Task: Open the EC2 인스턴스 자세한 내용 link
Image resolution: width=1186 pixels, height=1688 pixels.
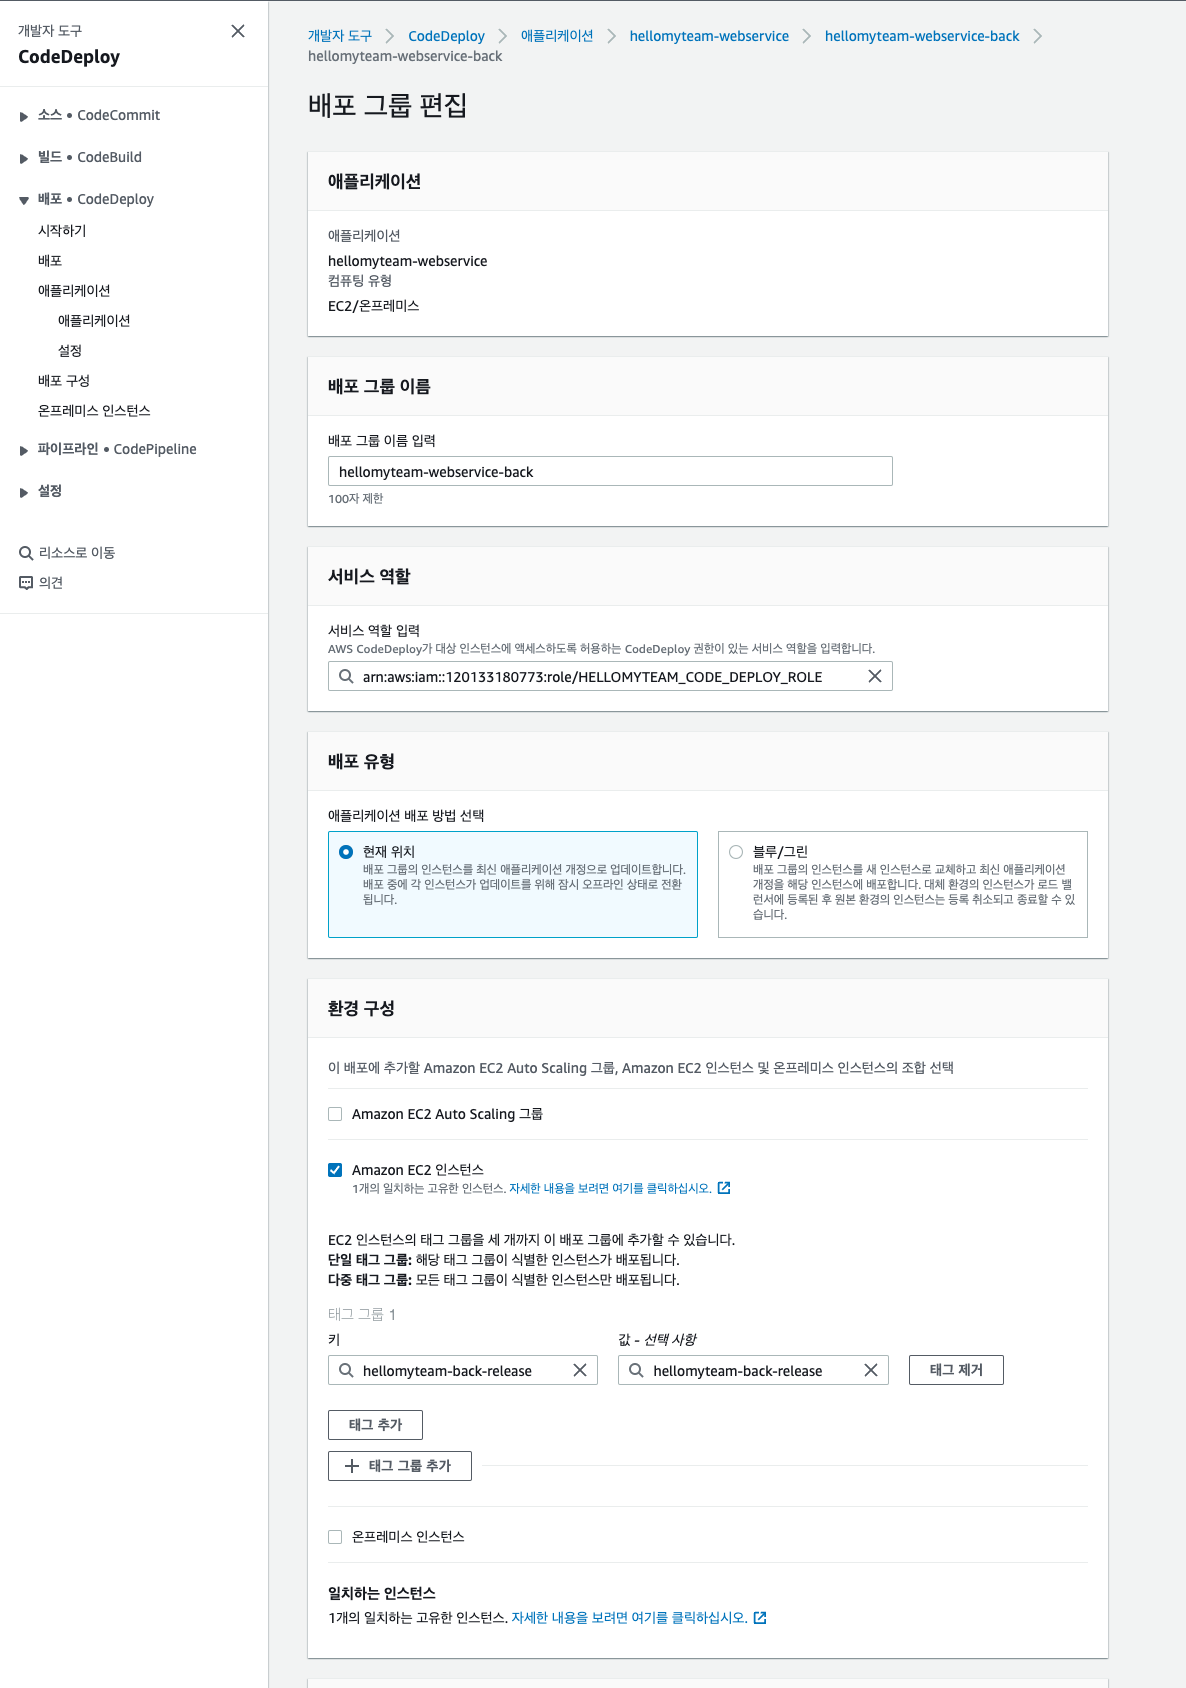Action: (x=610, y=1188)
